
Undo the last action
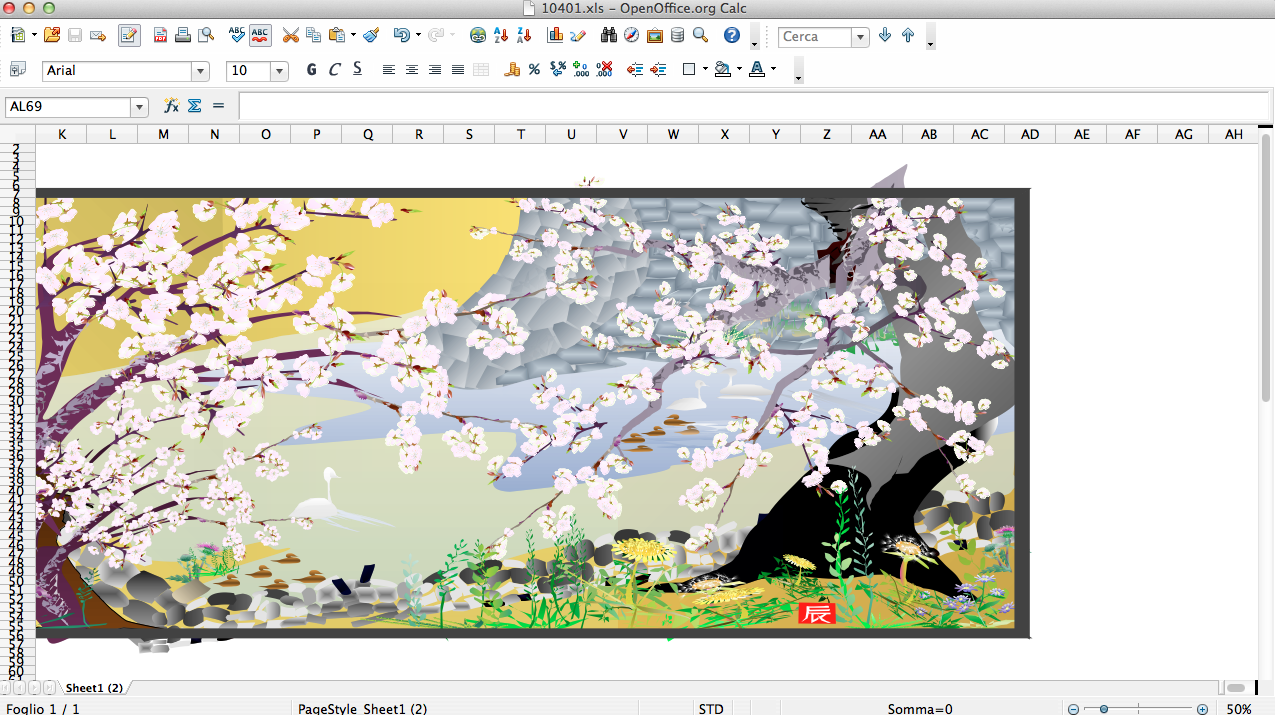pos(401,36)
